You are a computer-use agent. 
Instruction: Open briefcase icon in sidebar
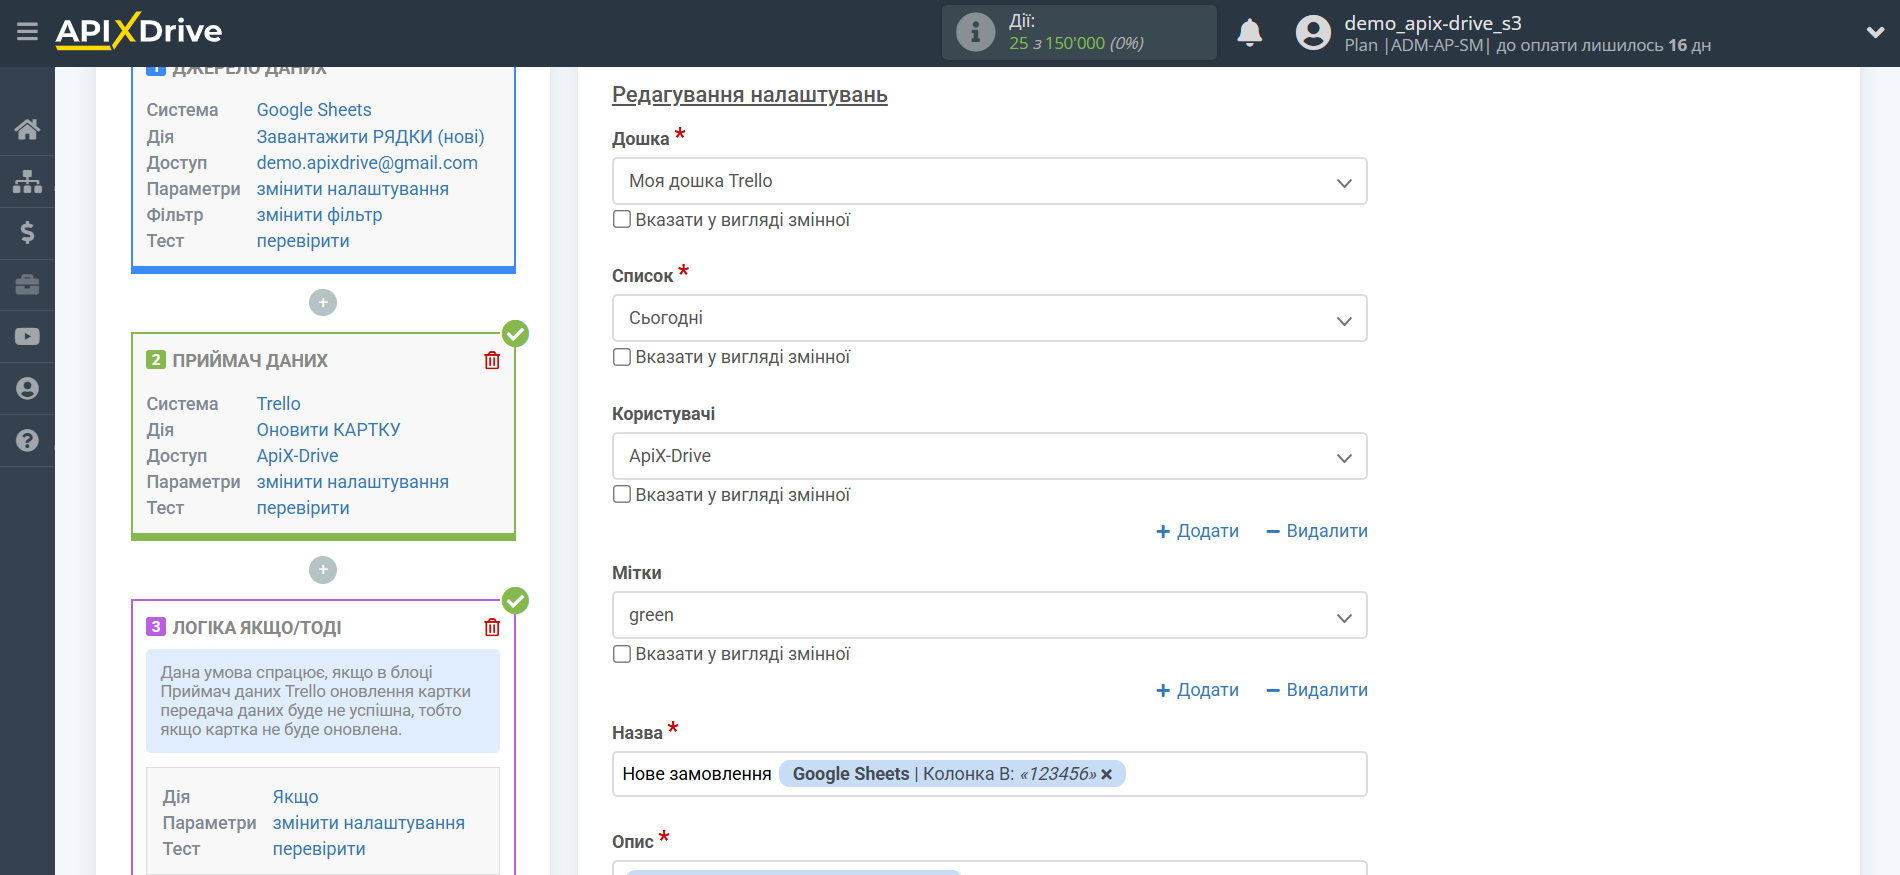click(x=27, y=285)
